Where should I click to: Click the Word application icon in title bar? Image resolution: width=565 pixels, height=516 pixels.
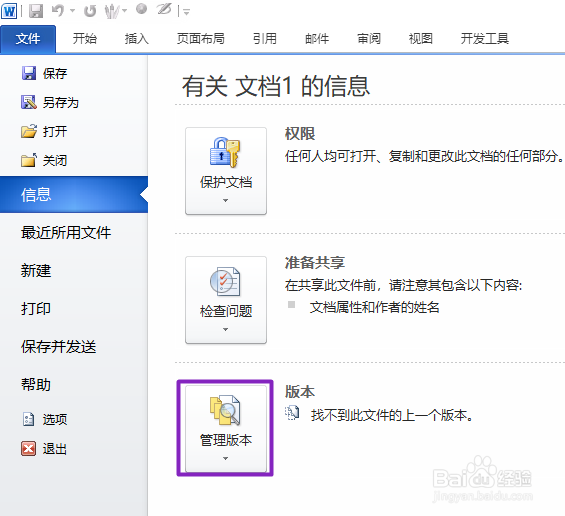pos(9,11)
